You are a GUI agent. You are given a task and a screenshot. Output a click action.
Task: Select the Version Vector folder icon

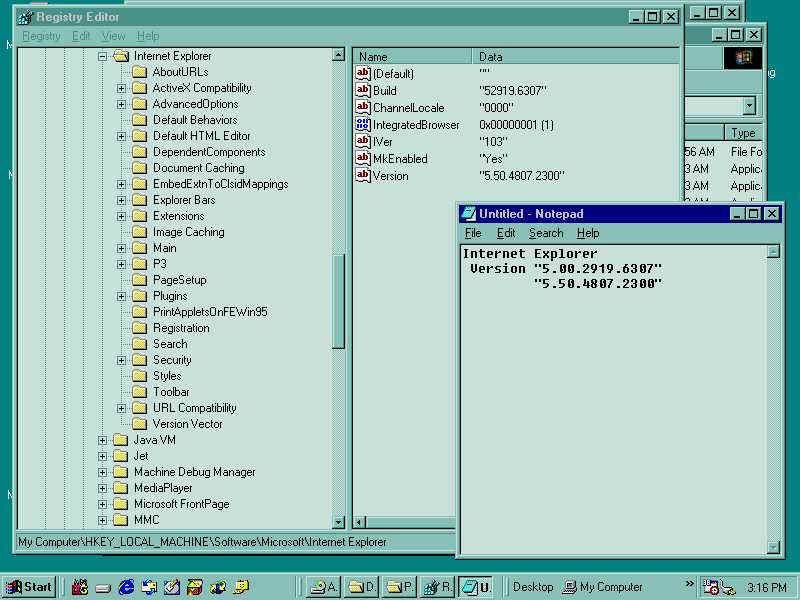click(139, 424)
